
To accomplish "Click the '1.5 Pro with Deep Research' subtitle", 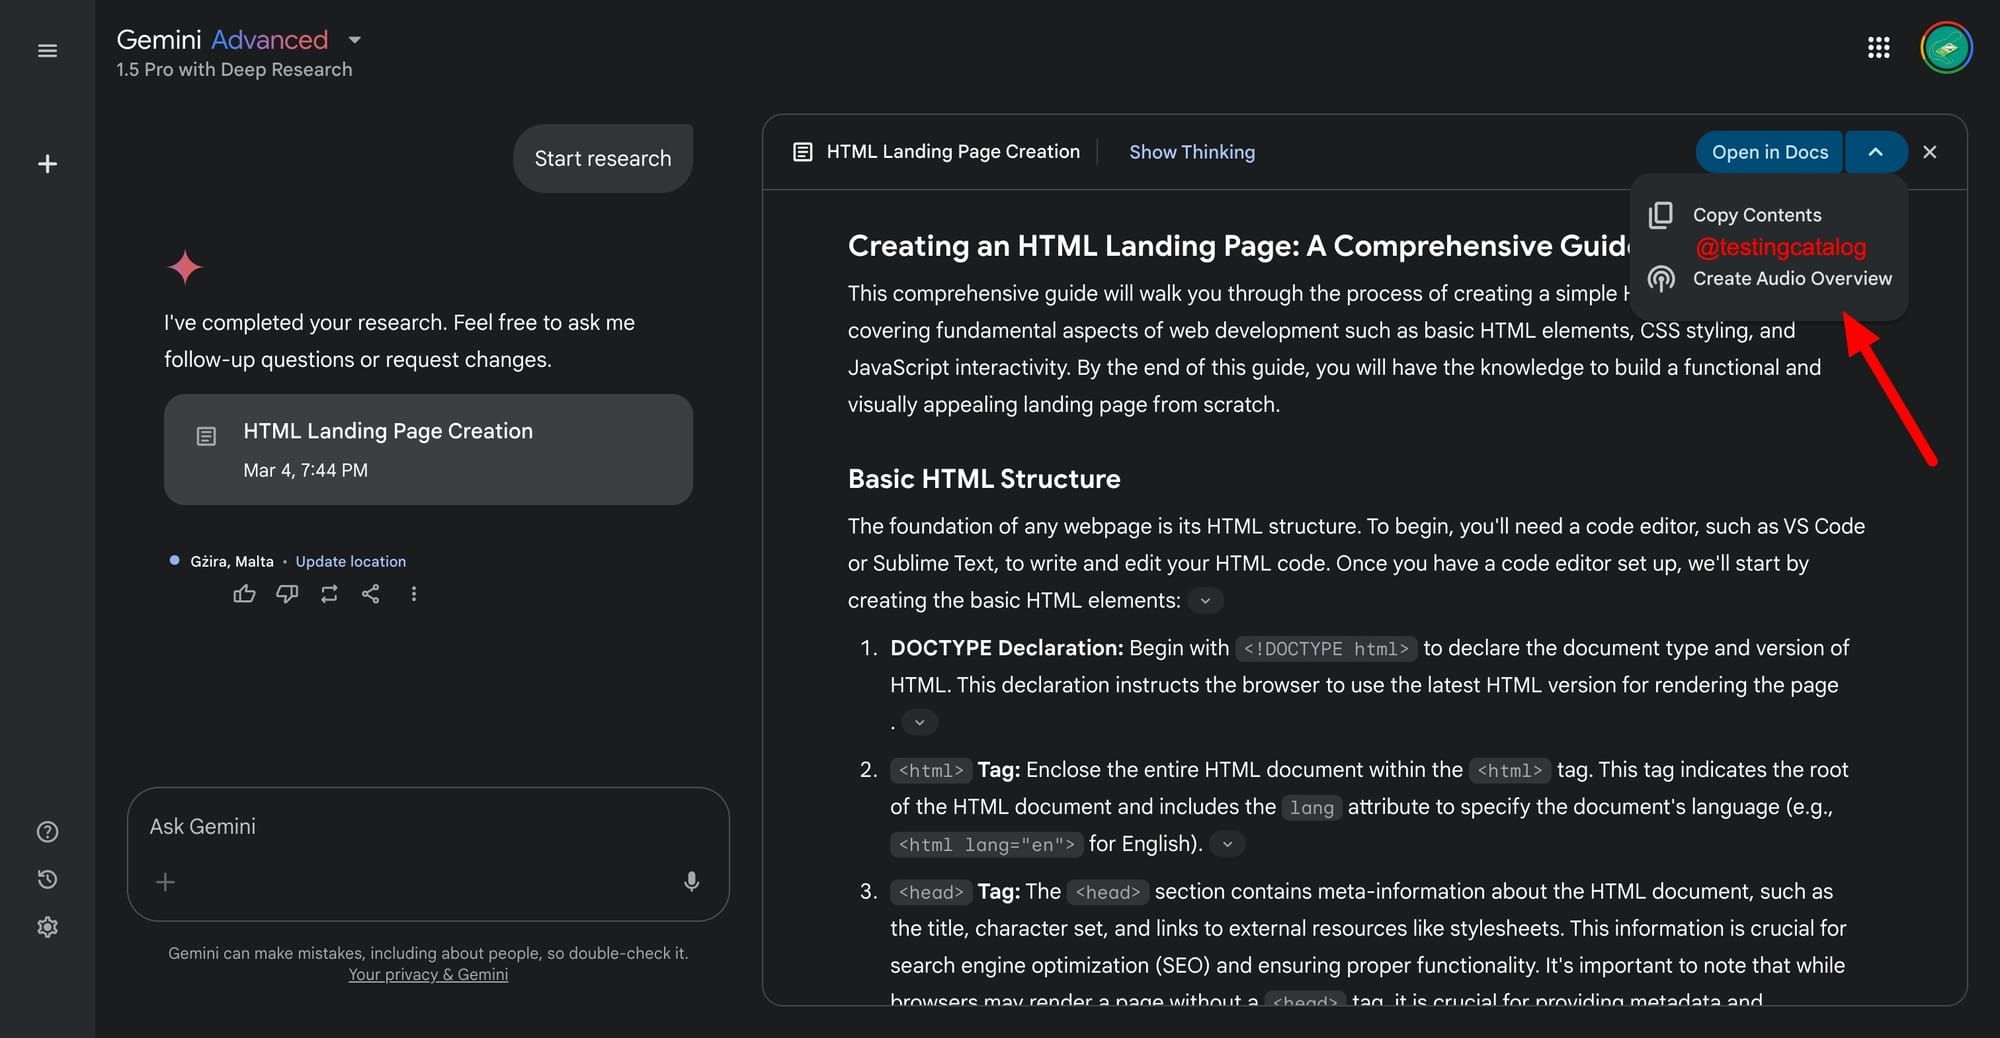I will 234,70.
